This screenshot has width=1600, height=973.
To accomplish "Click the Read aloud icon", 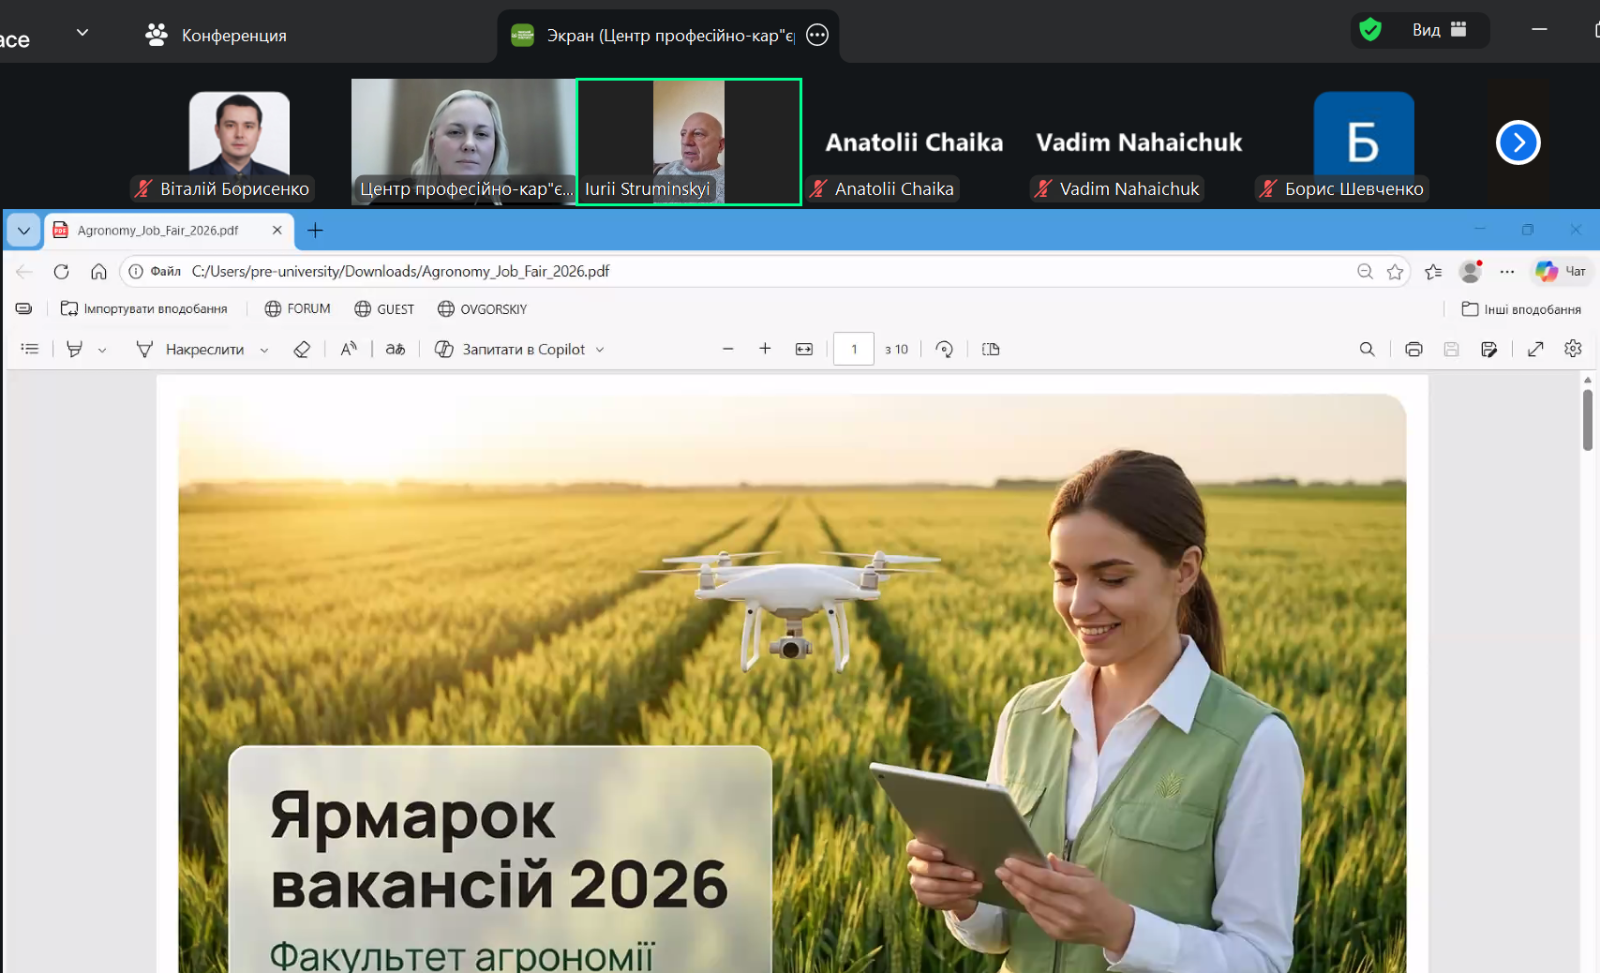I will click(348, 349).
